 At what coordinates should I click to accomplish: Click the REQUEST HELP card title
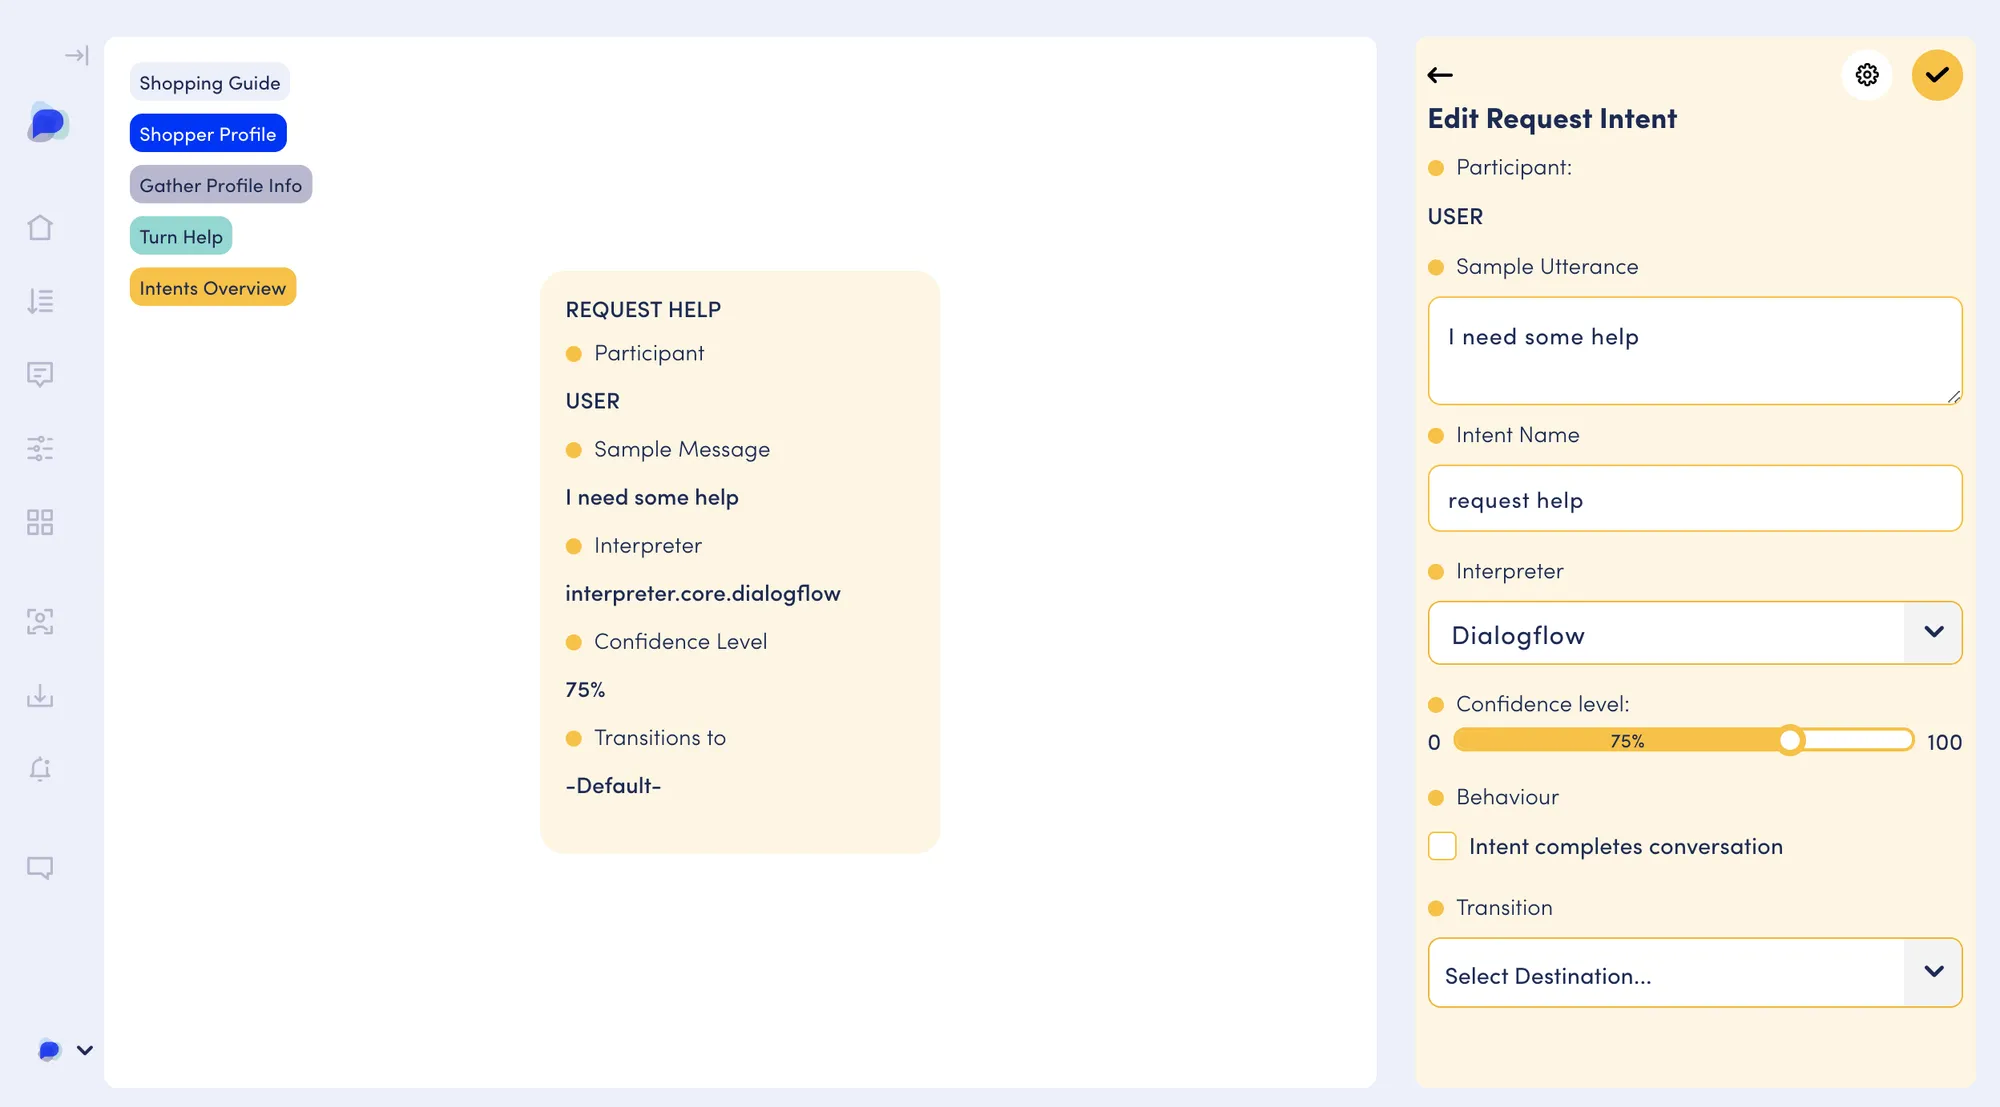coord(643,310)
